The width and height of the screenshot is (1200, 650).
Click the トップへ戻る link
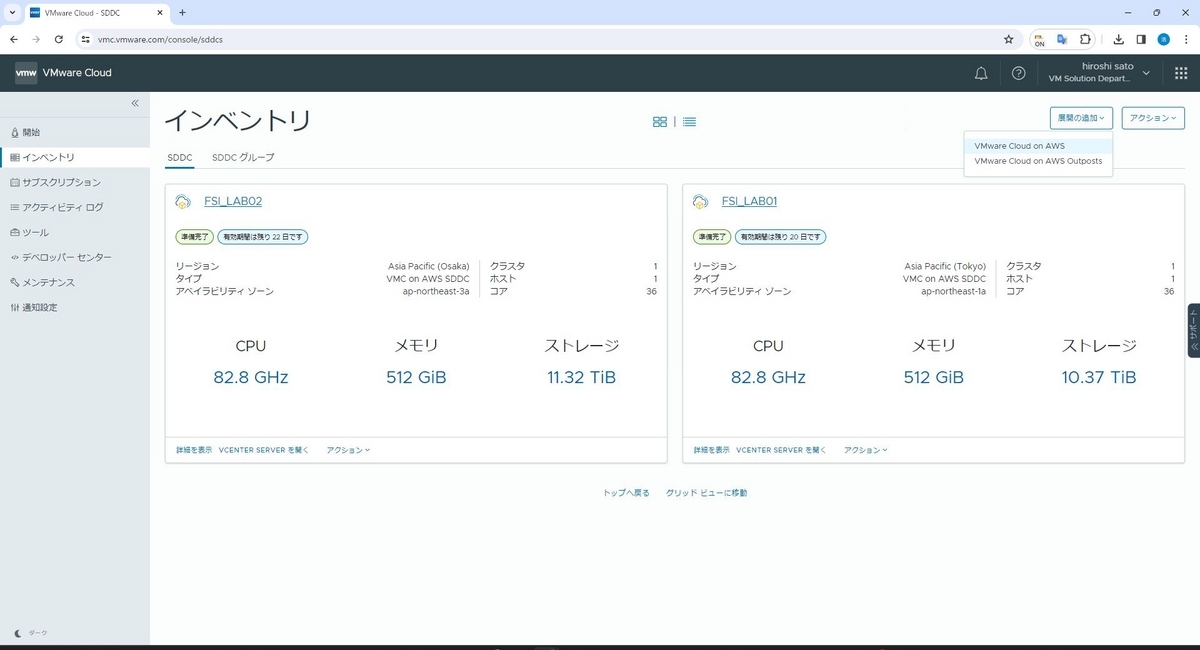click(626, 493)
